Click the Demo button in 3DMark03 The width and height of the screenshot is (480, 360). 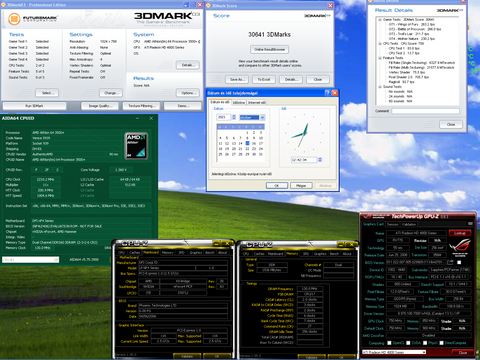click(182, 106)
